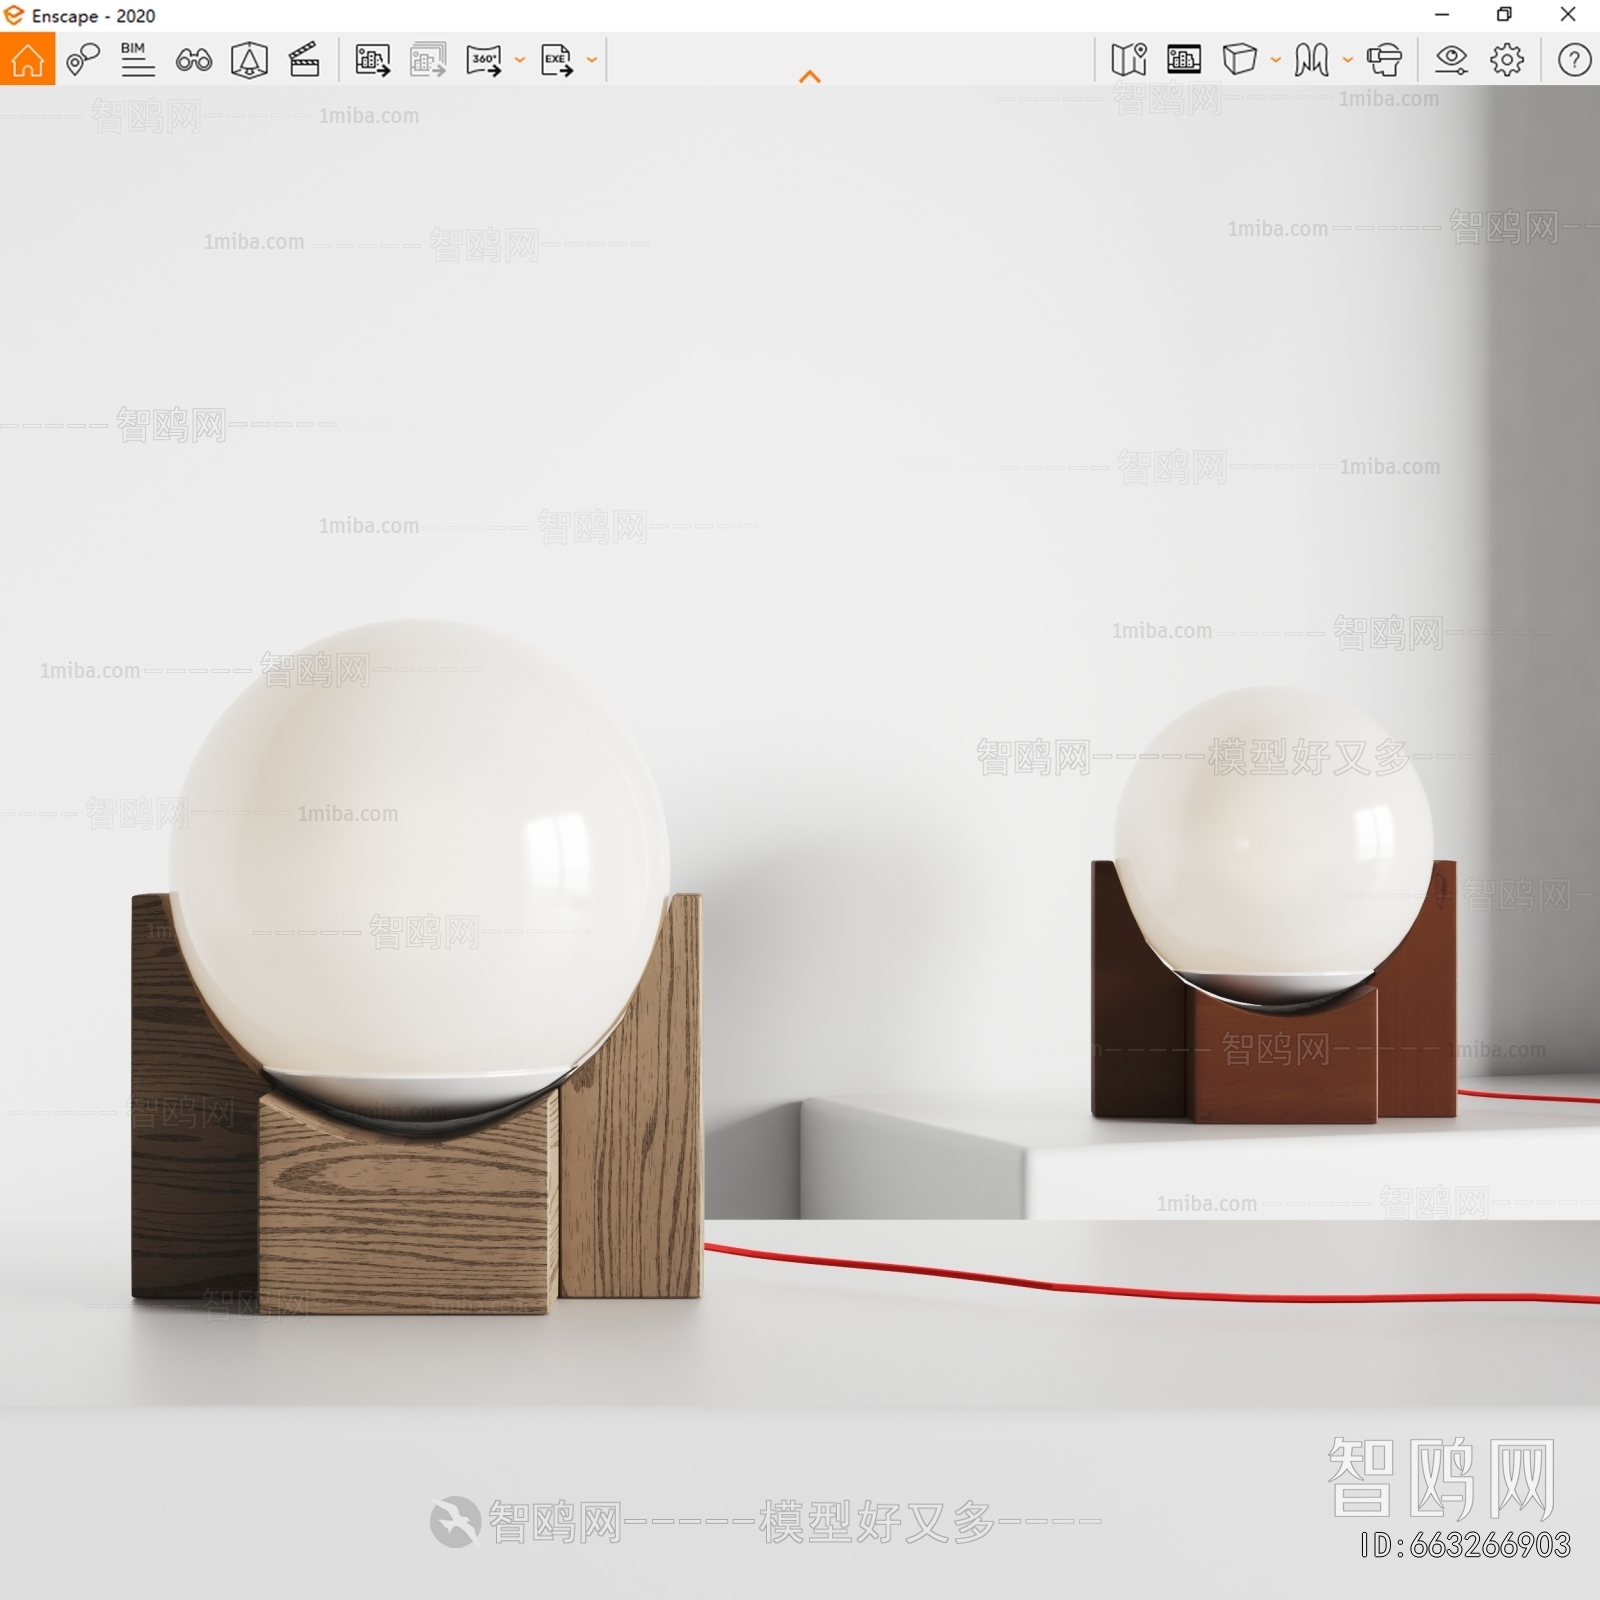The image size is (1600, 1600).
Task: Toggle the orthographic safe frame icon
Action: coord(249,60)
